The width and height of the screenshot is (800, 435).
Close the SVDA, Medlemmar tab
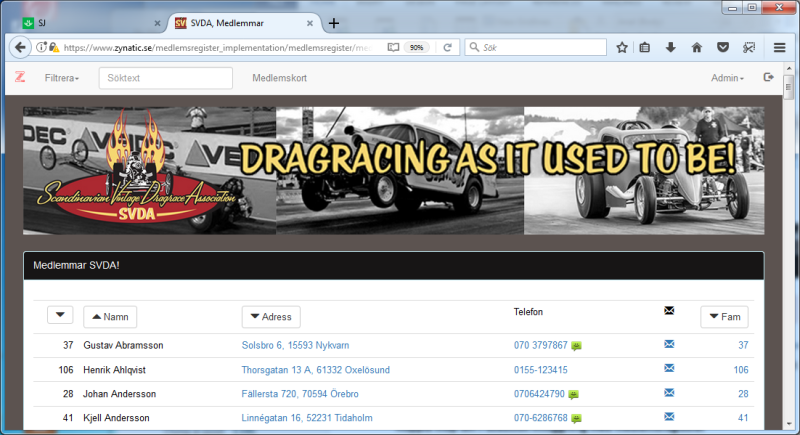point(310,23)
